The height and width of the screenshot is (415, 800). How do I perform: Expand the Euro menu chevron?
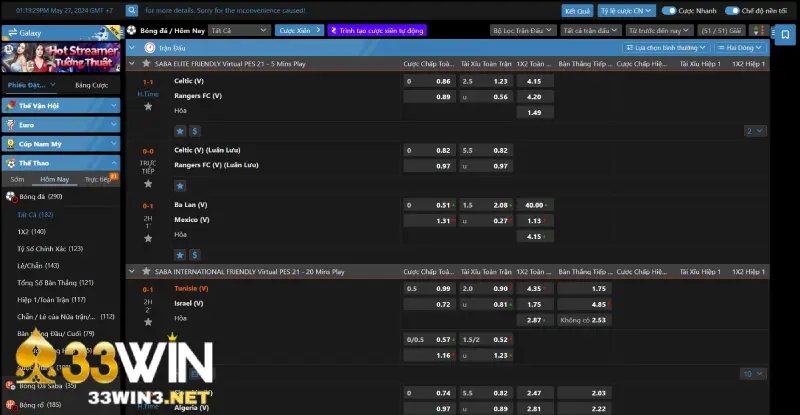point(113,125)
